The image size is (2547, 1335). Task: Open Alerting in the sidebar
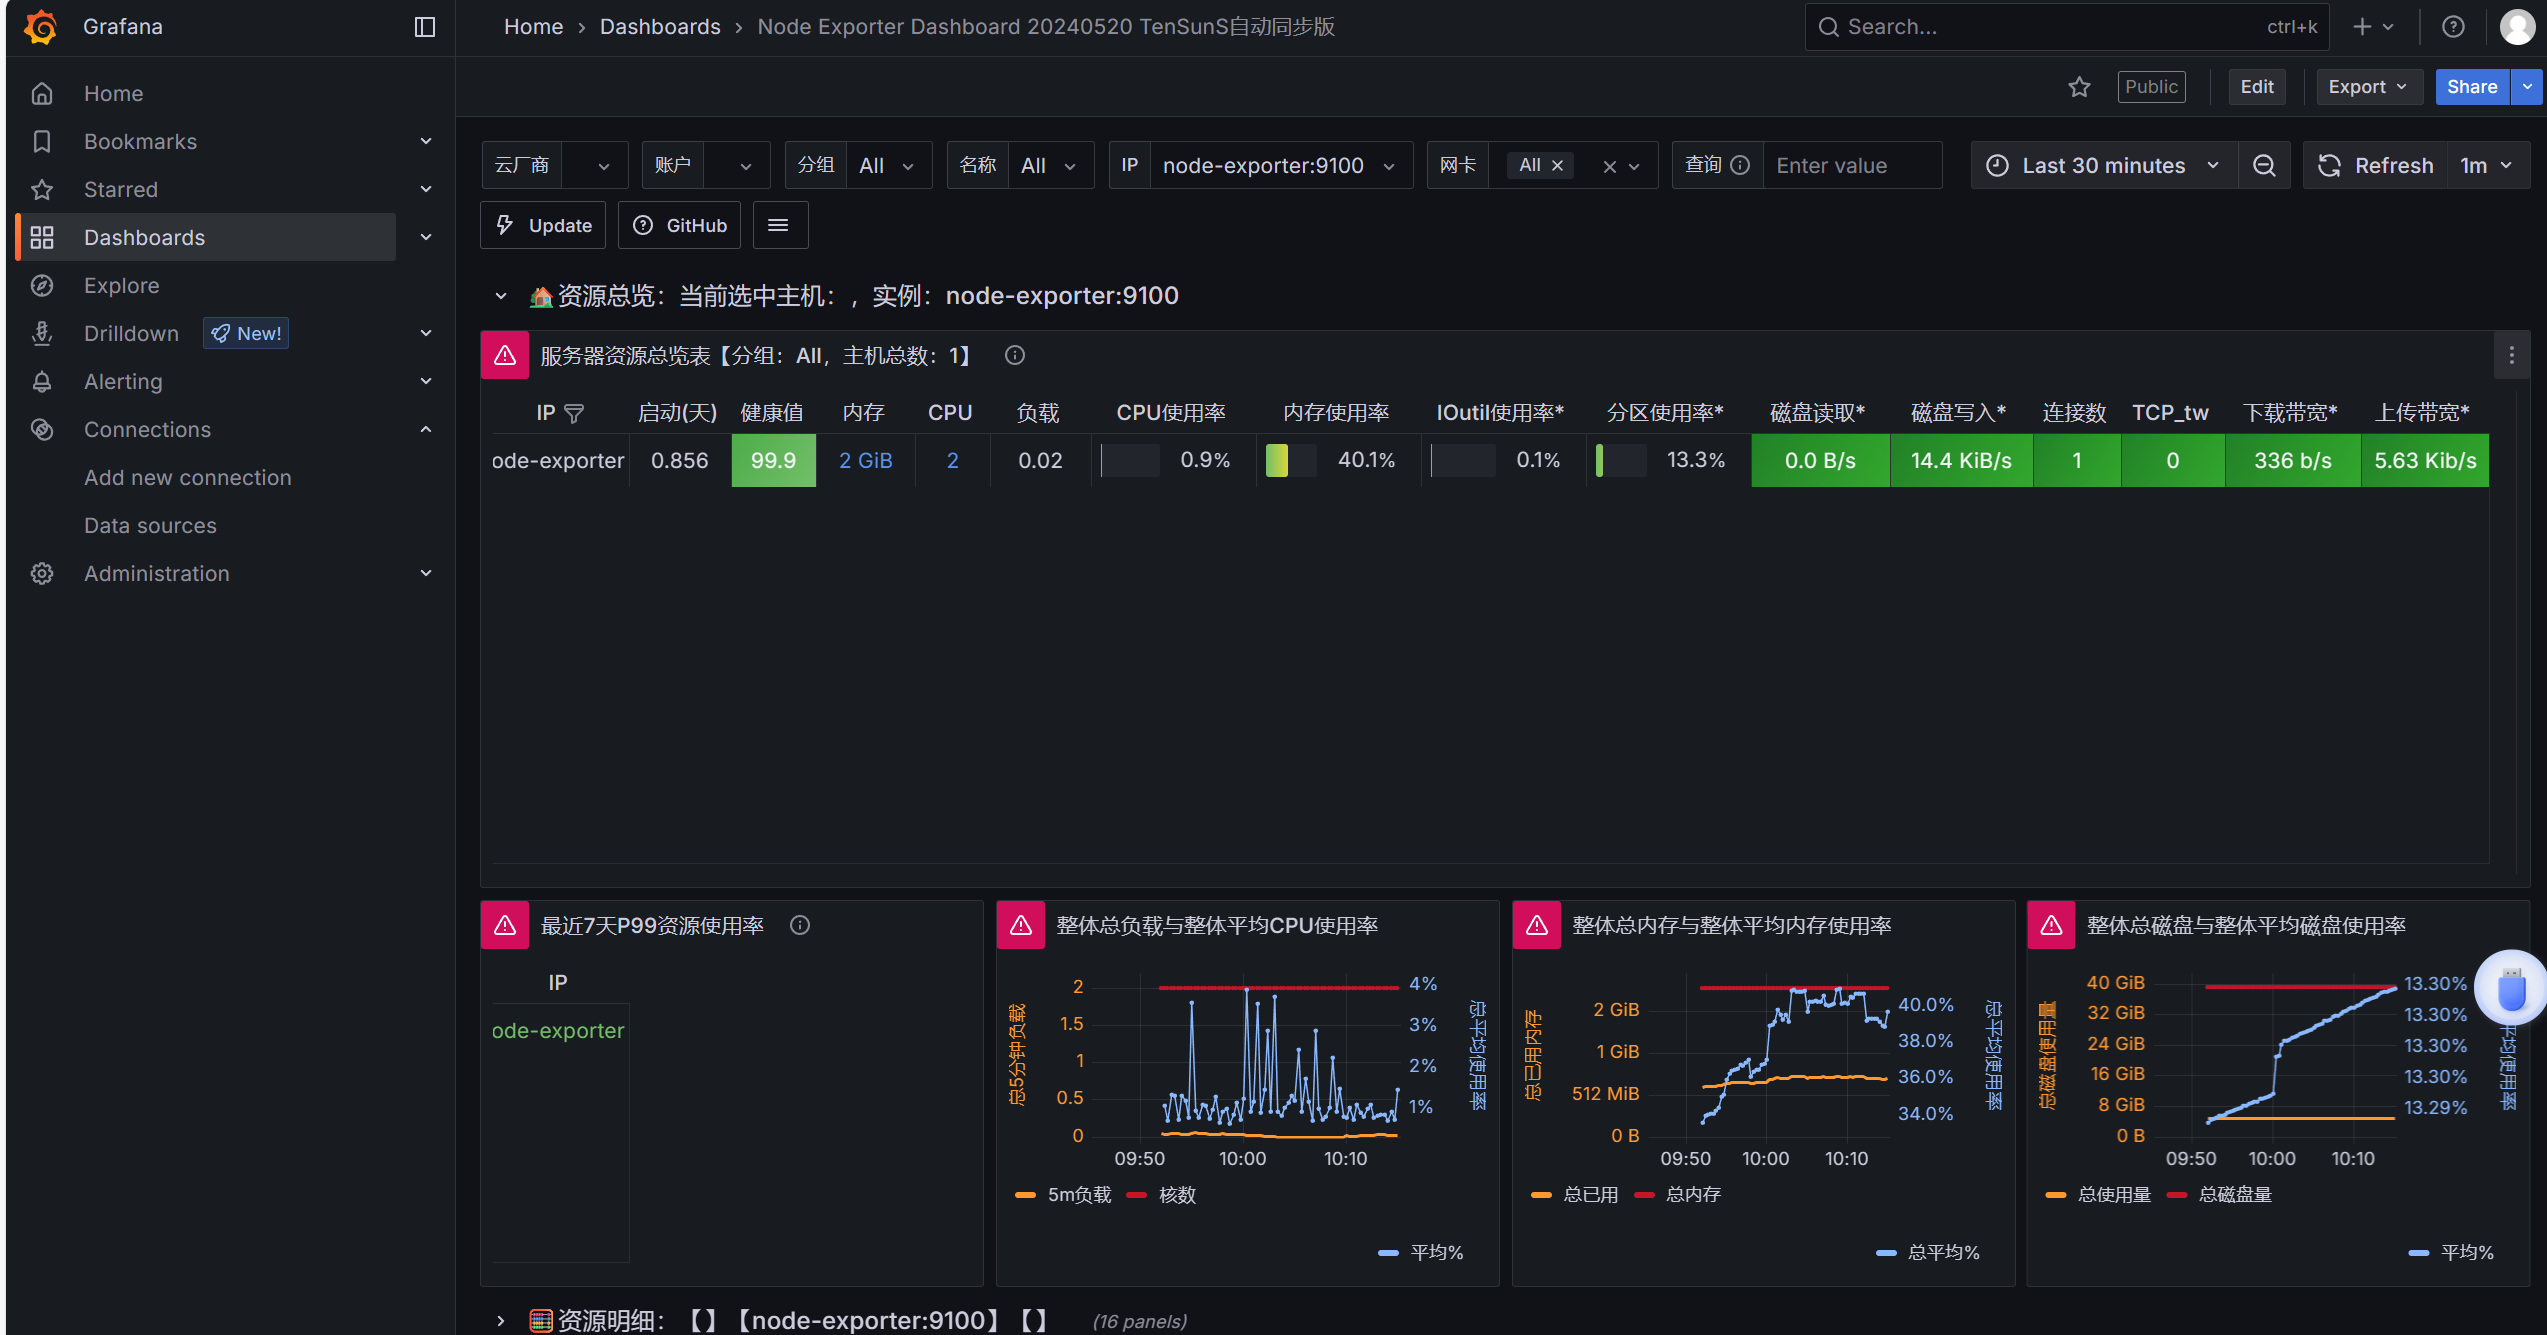(123, 381)
